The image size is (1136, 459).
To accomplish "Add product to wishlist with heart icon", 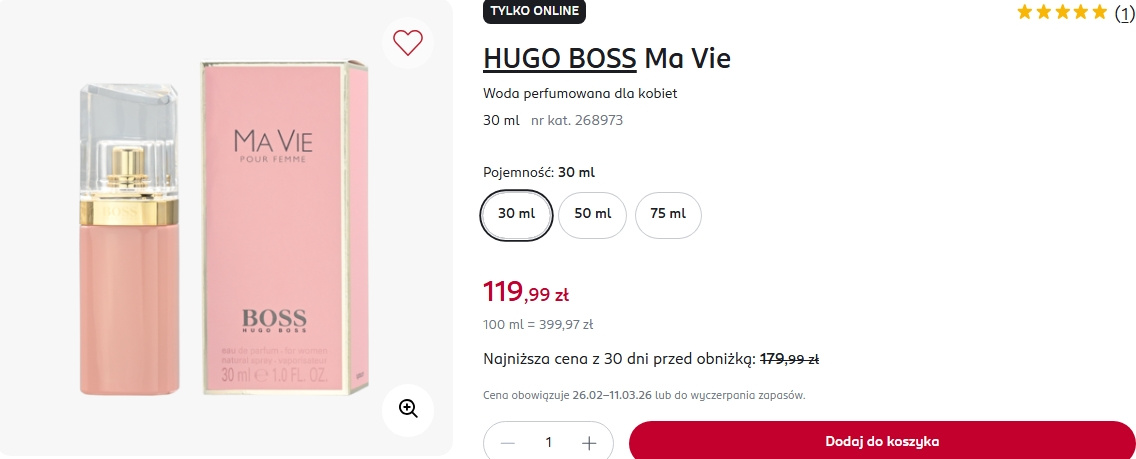I will pyautogui.click(x=408, y=43).
